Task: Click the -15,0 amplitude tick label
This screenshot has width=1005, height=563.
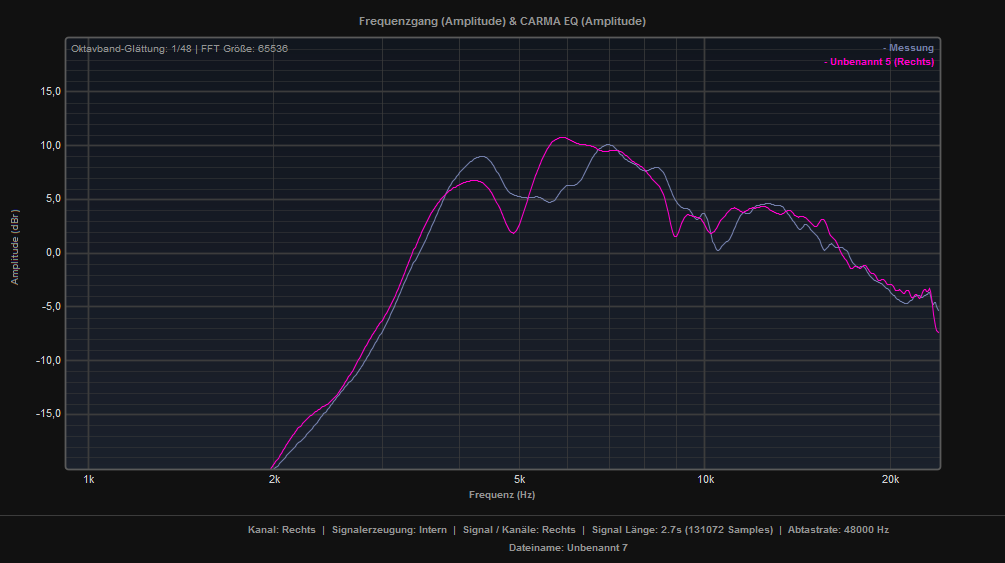Action: (47, 414)
